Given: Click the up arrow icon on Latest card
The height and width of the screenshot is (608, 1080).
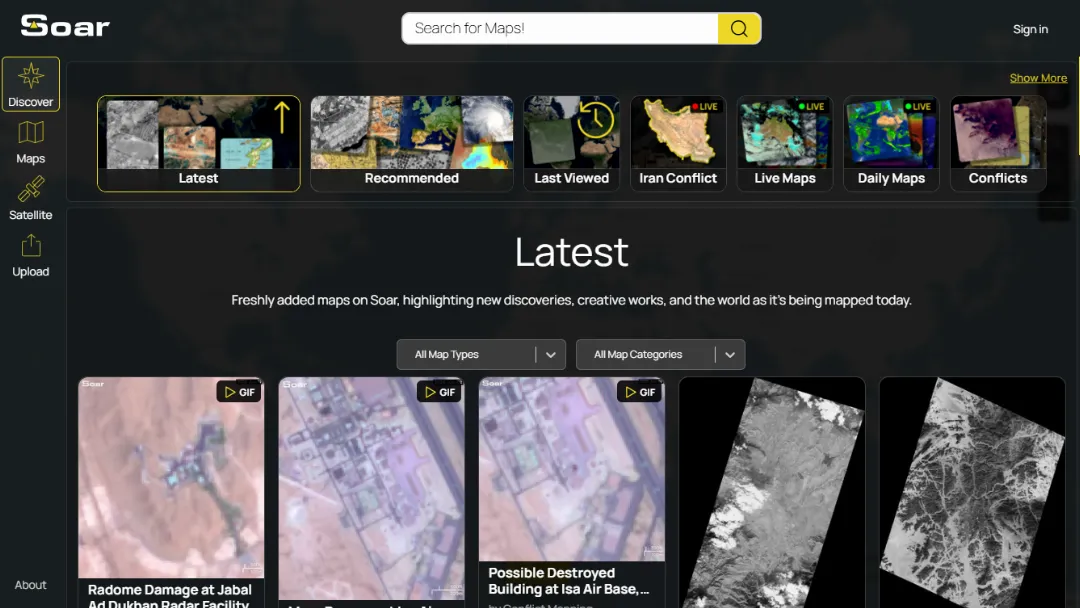Looking at the screenshot, I should [282, 117].
